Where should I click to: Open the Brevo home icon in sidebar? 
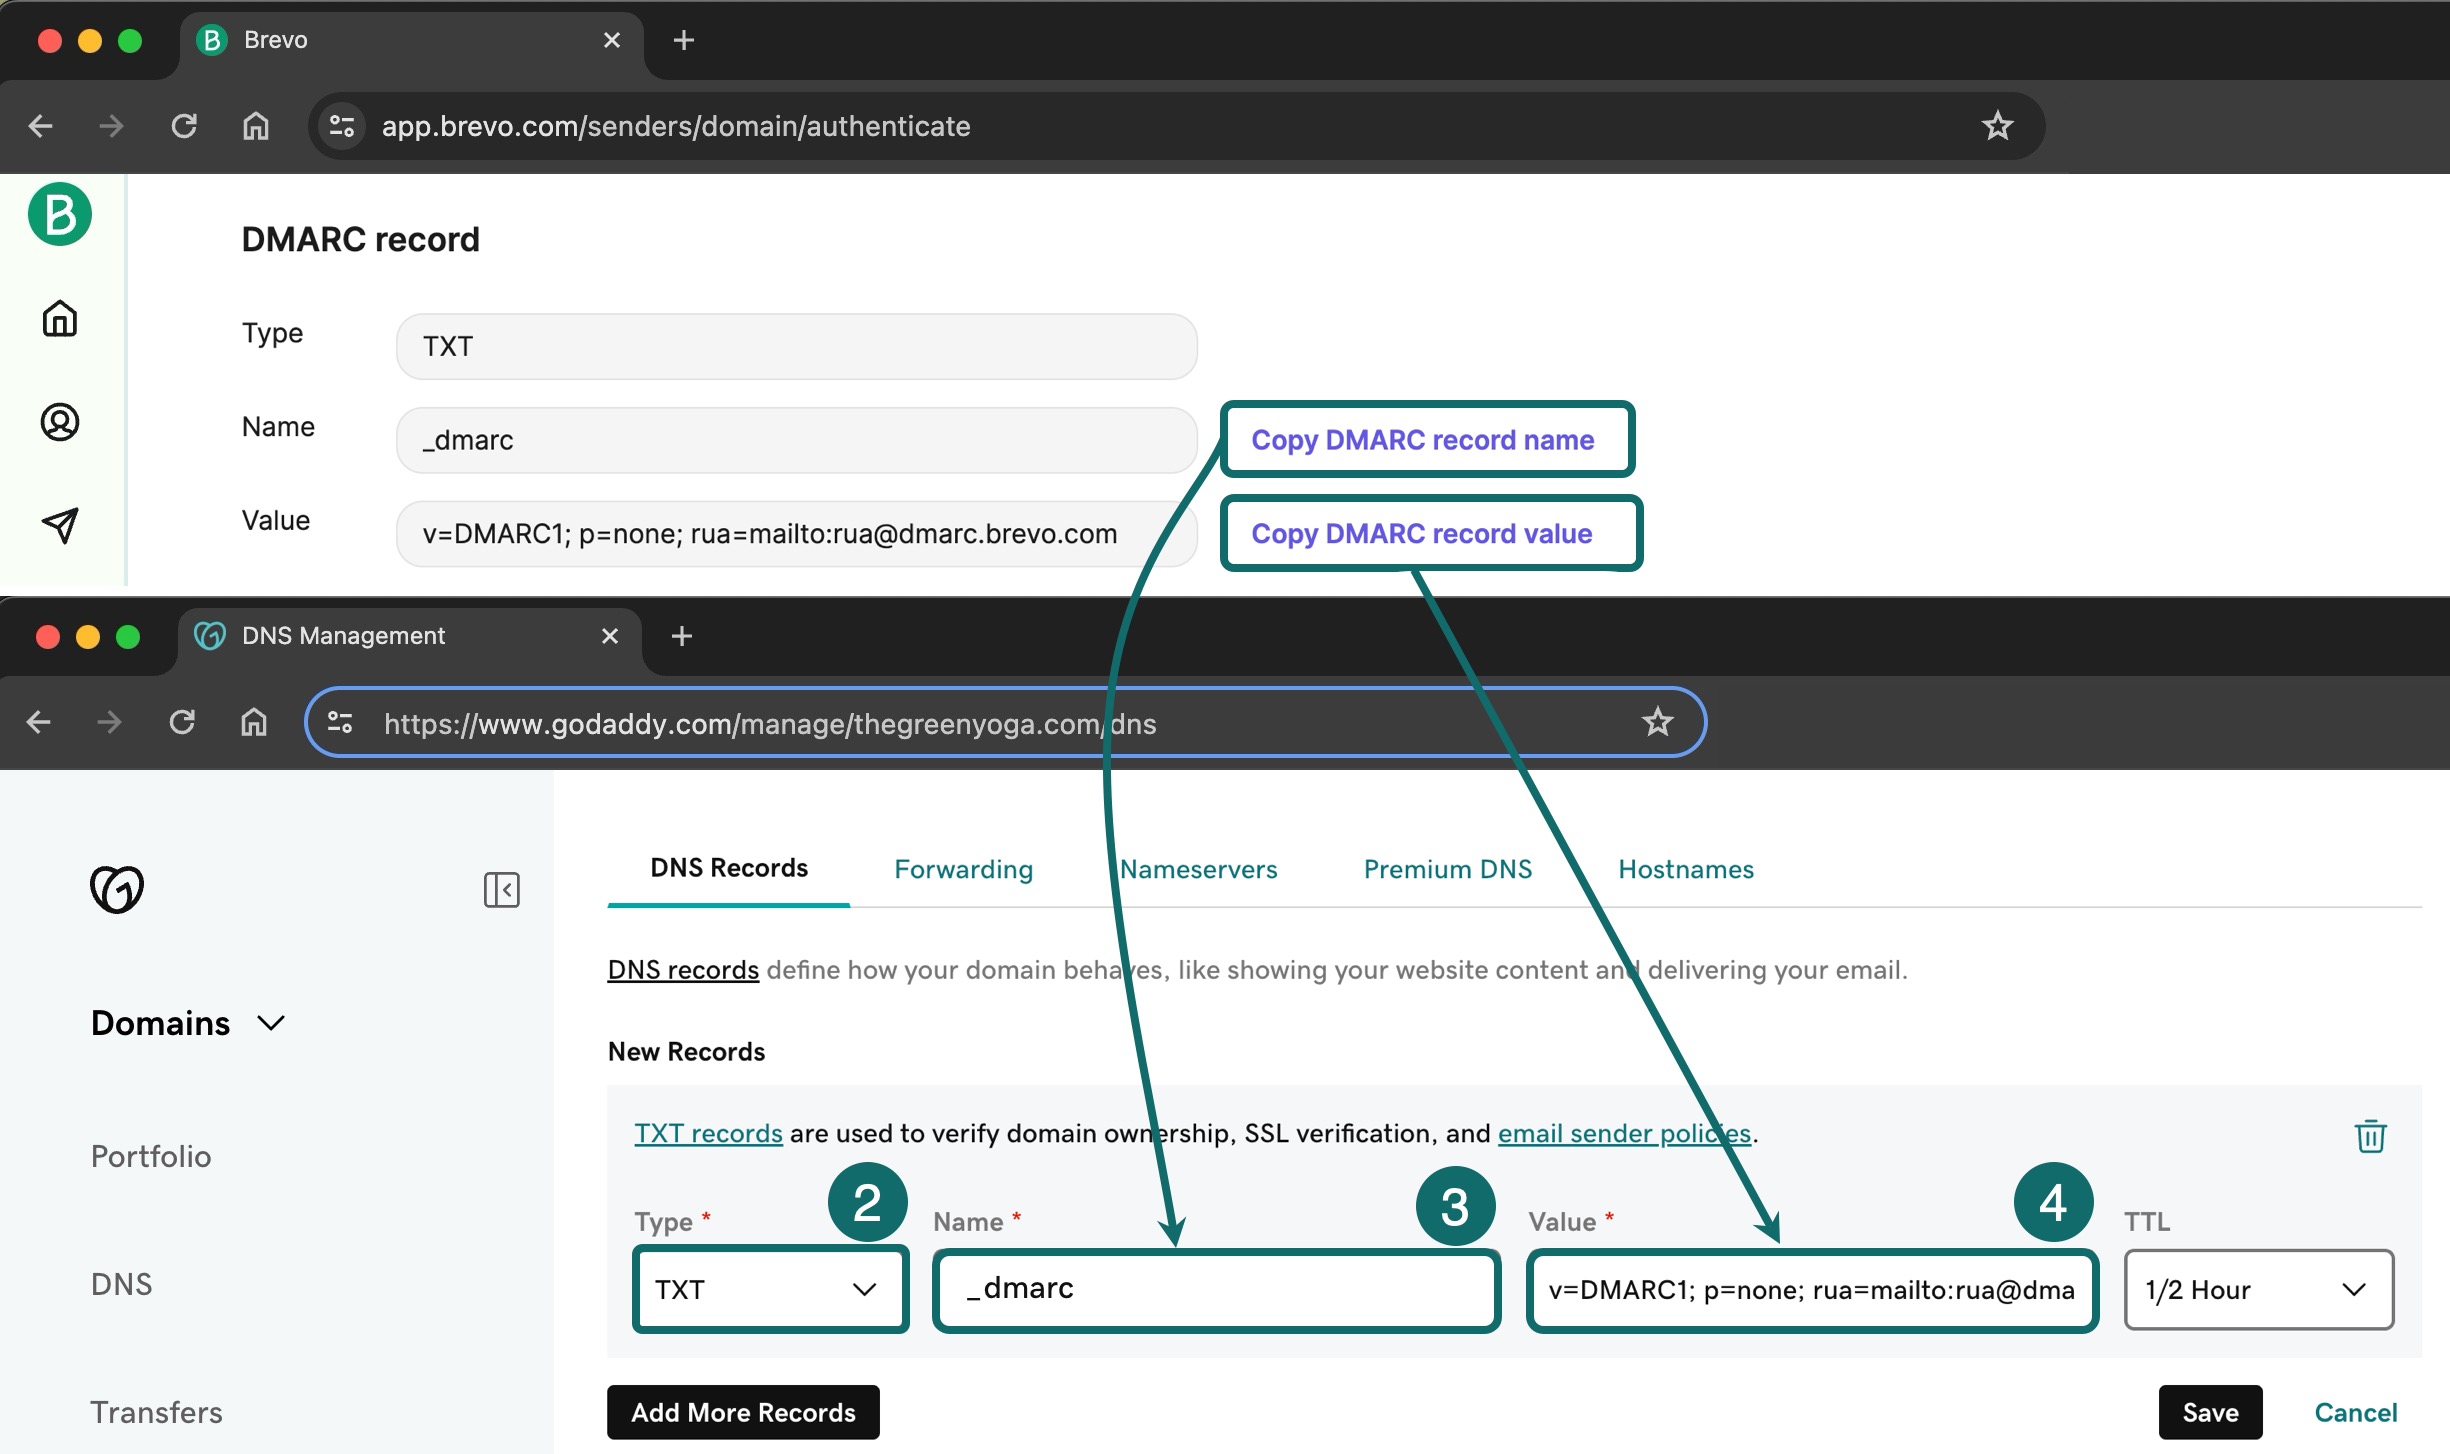(x=60, y=319)
